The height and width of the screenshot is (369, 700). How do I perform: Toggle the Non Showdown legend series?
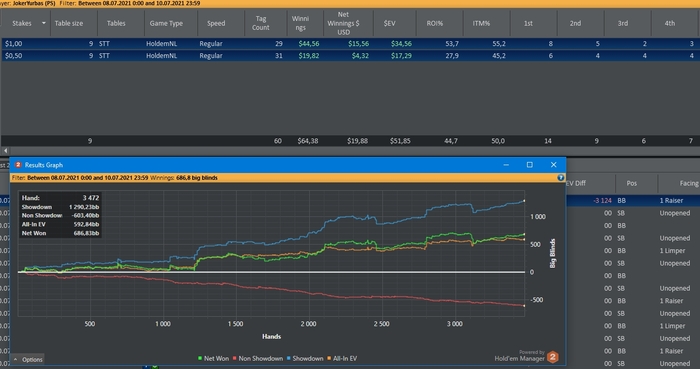(x=258, y=358)
